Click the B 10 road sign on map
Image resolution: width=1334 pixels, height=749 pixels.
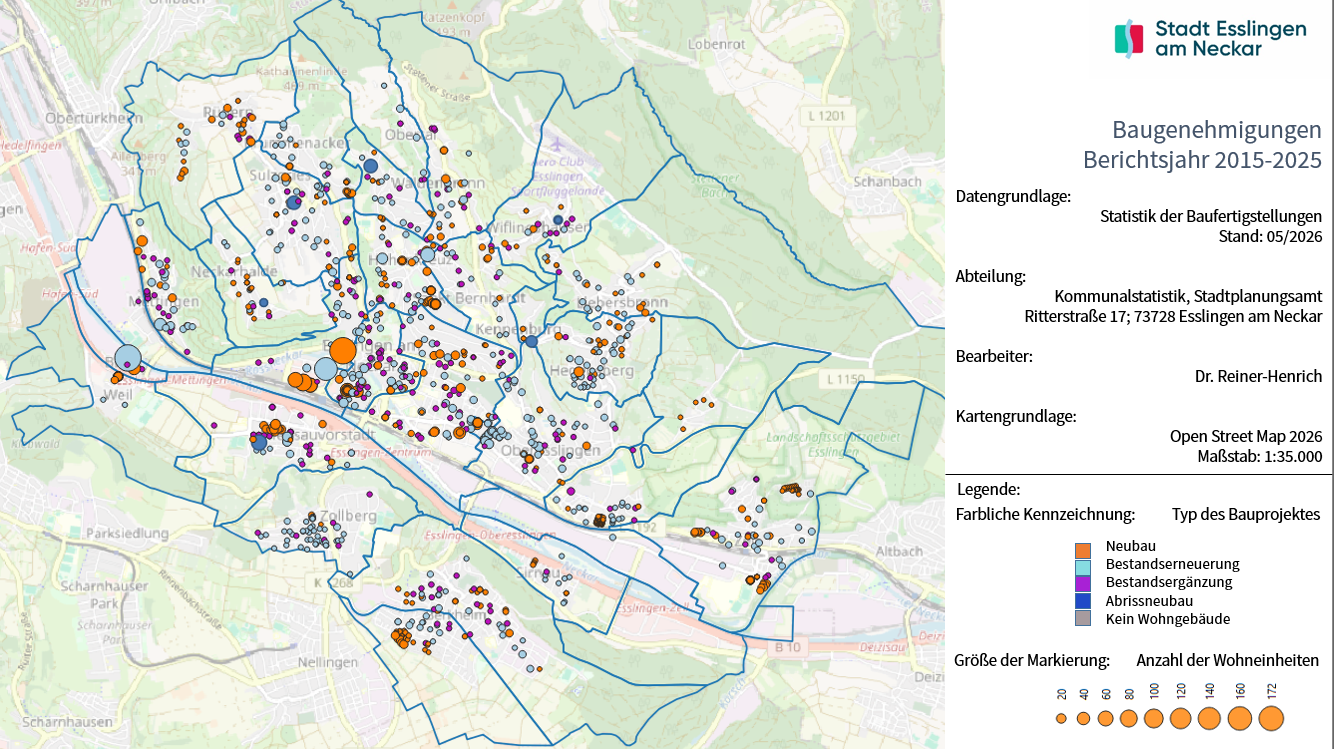point(788,648)
